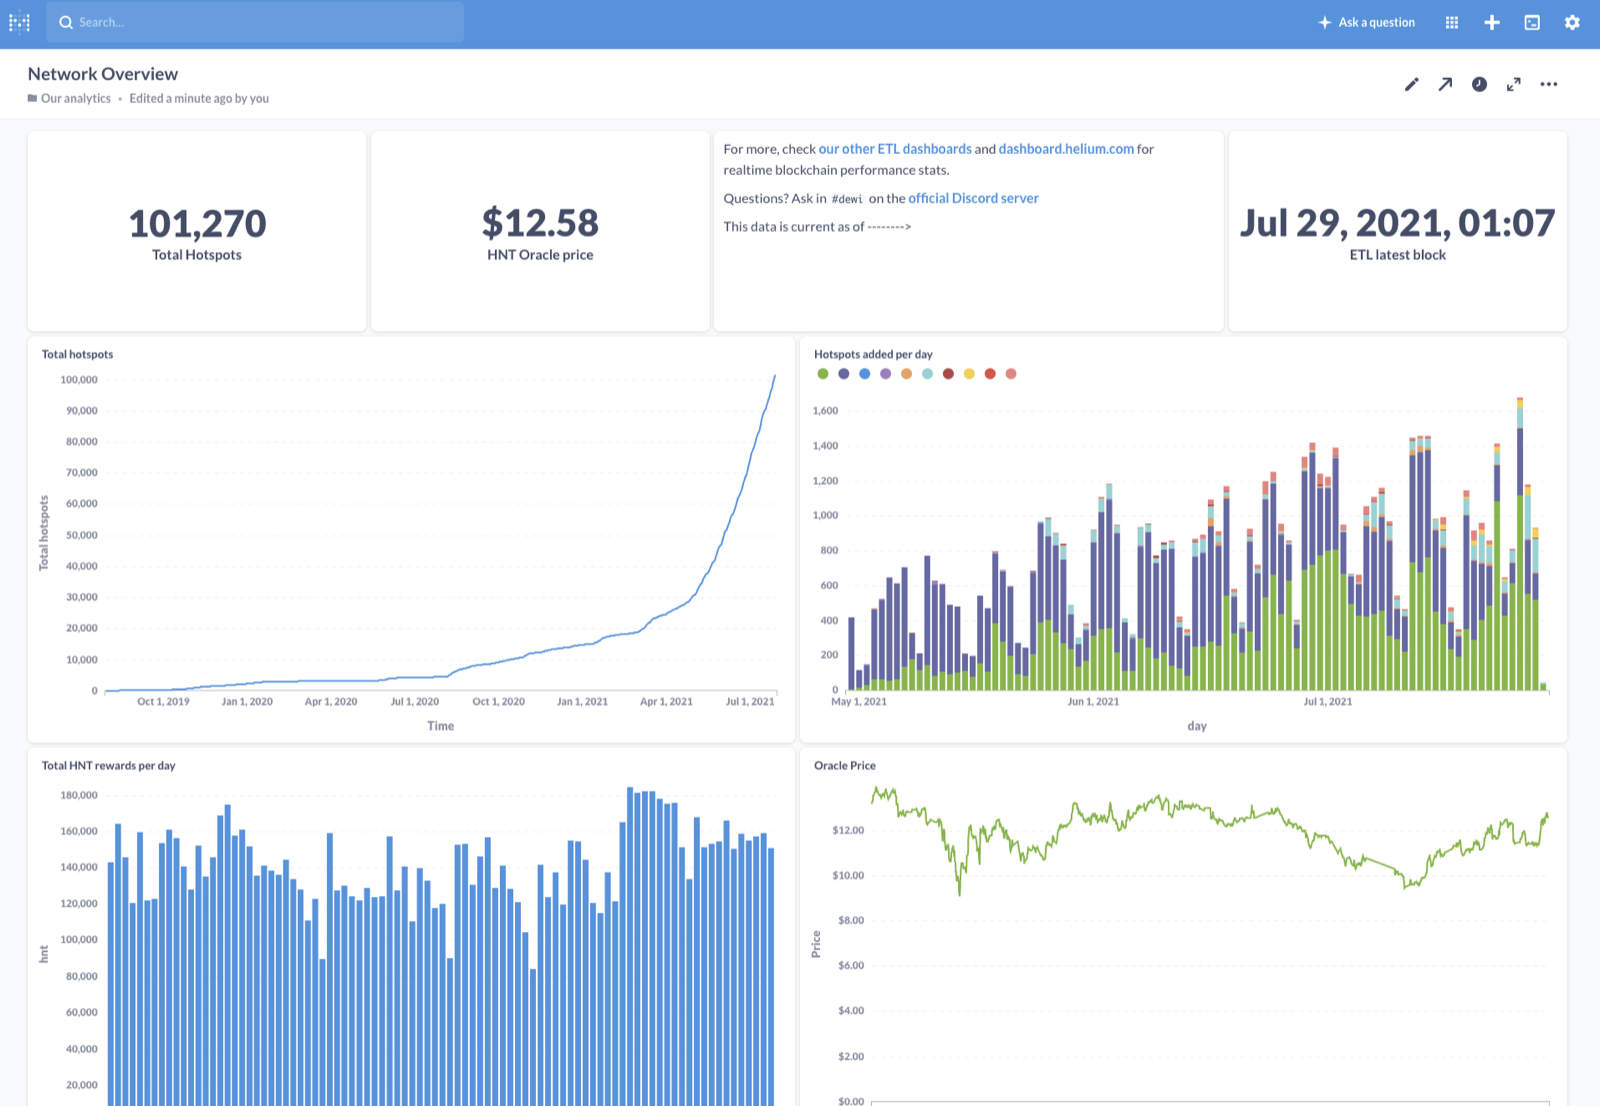Enter fullscreen with the expand arrows icon

1514,84
